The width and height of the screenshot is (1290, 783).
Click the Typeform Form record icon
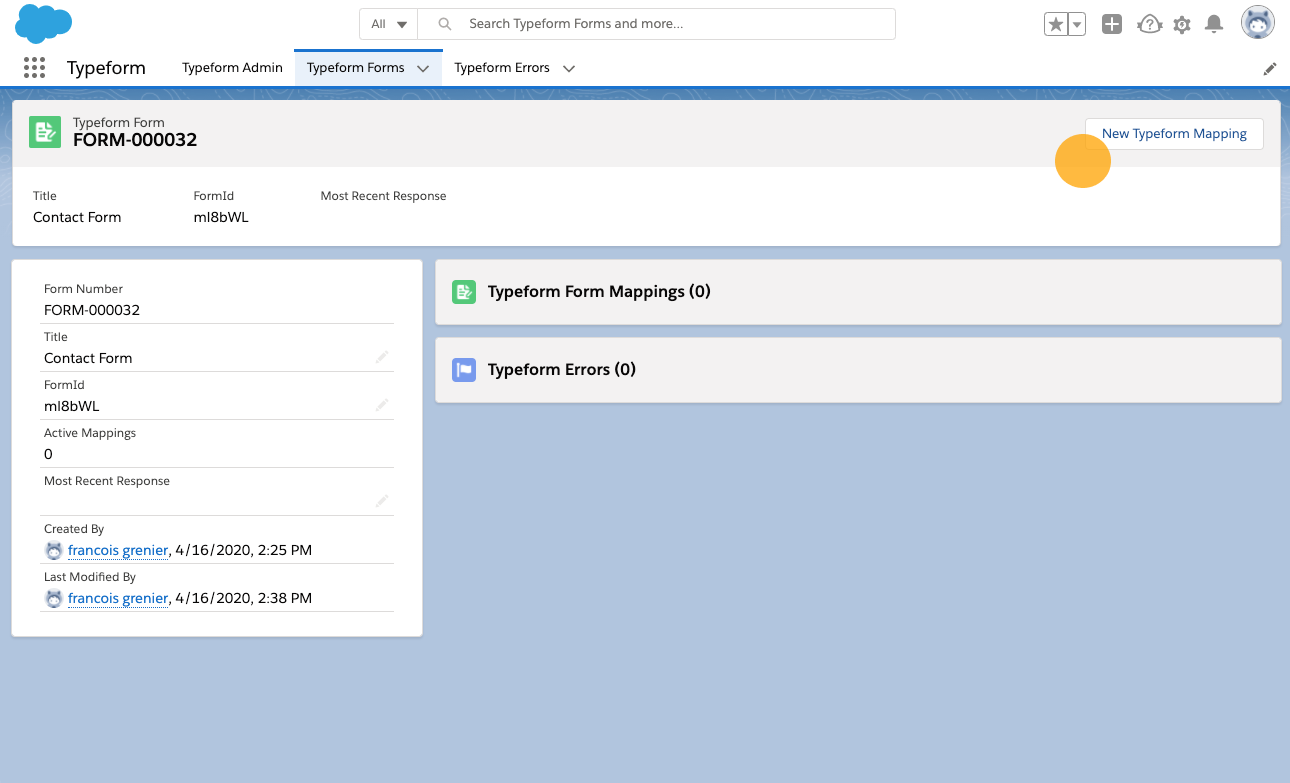45,132
